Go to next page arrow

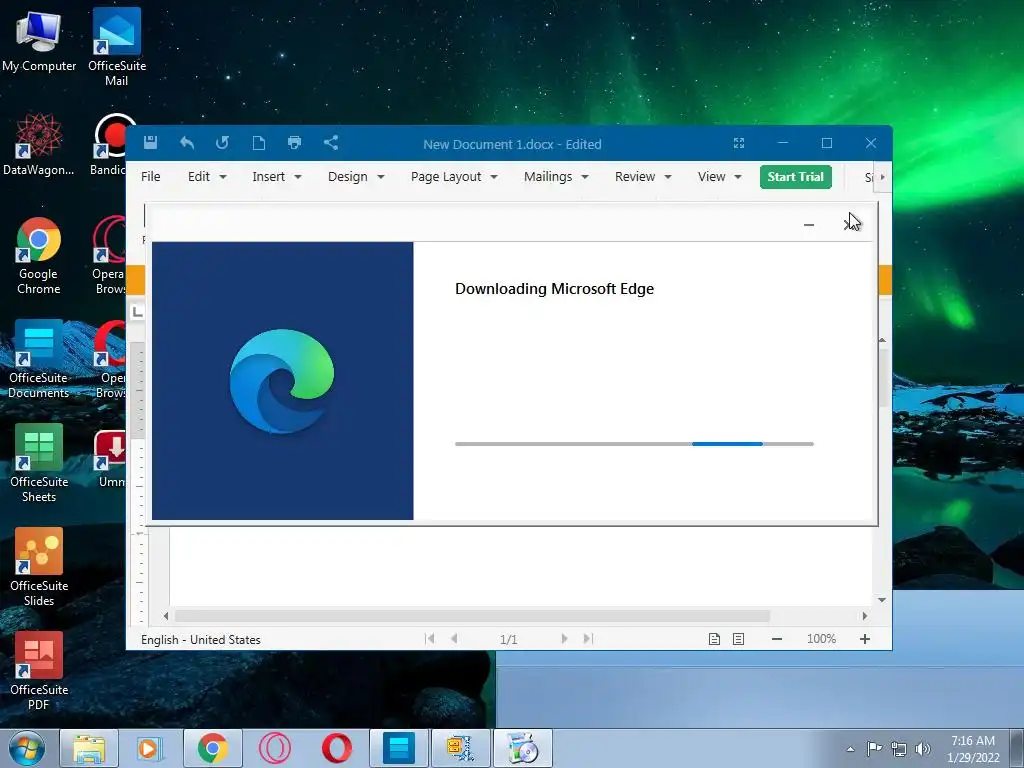click(x=564, y=639)
